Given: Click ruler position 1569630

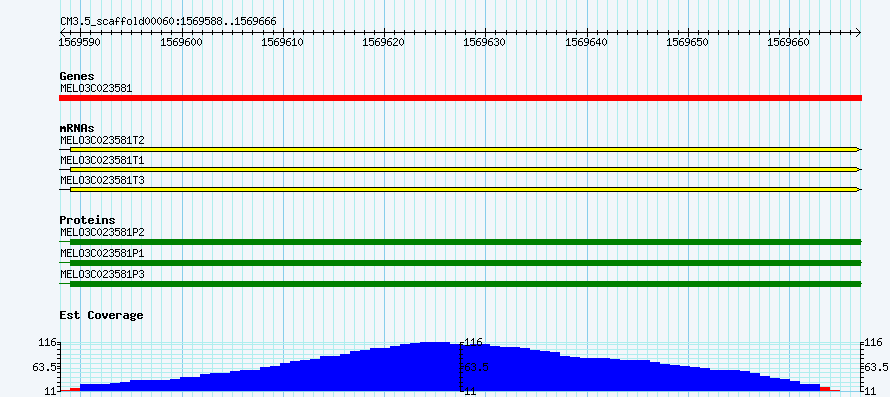Looking at the screenshot, I should point(484,42).
